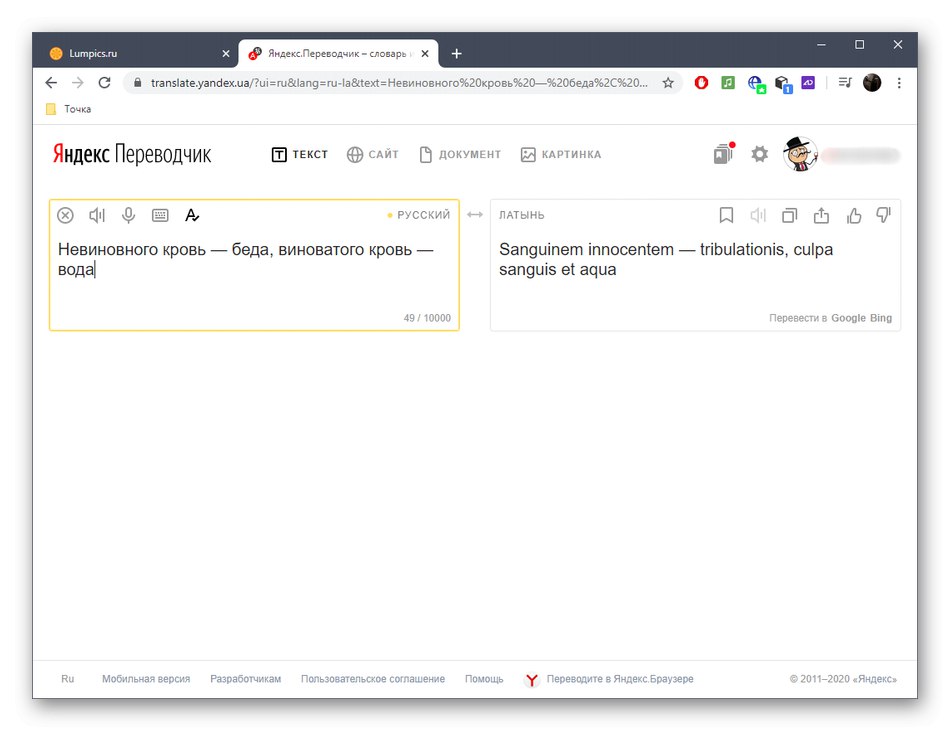Toggle spell check icon in source panel
The image size is (950, 731).
(x=192, y=215)
